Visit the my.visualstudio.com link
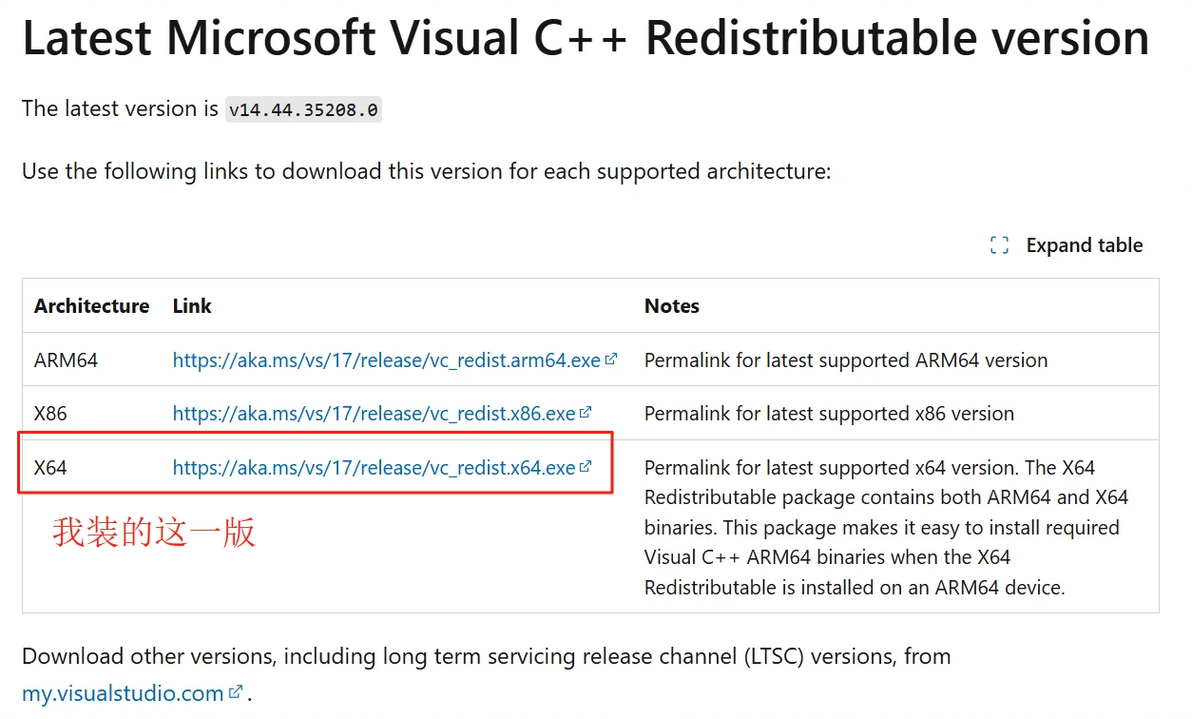 [122, 693]
